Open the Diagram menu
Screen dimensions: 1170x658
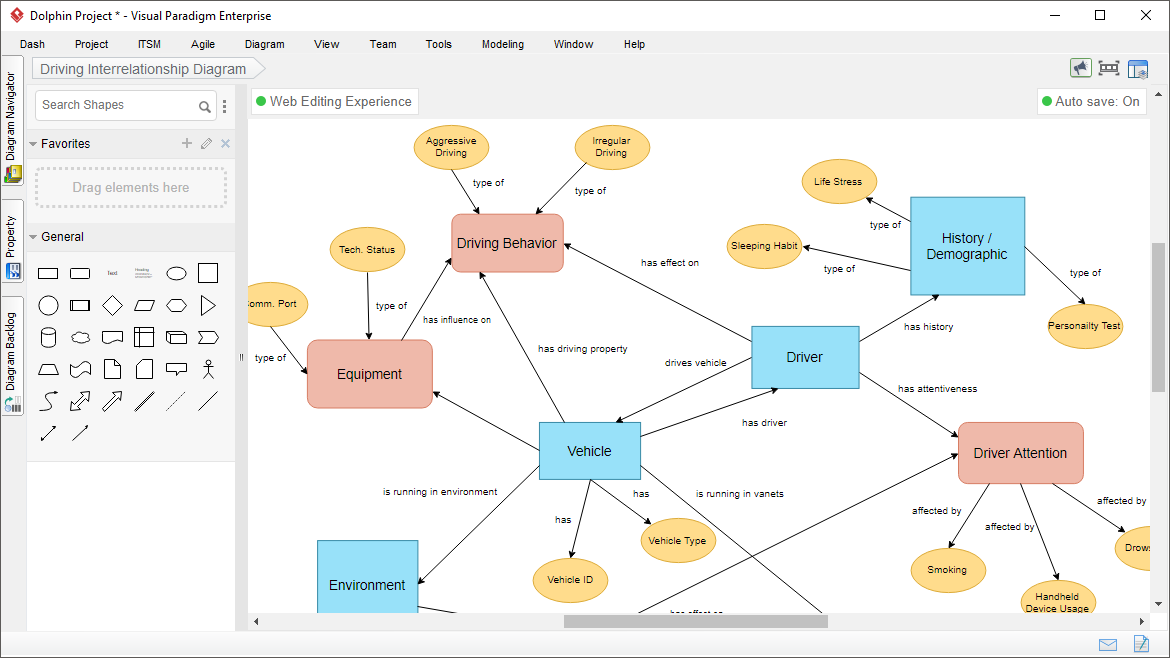(x=264, y=44)
